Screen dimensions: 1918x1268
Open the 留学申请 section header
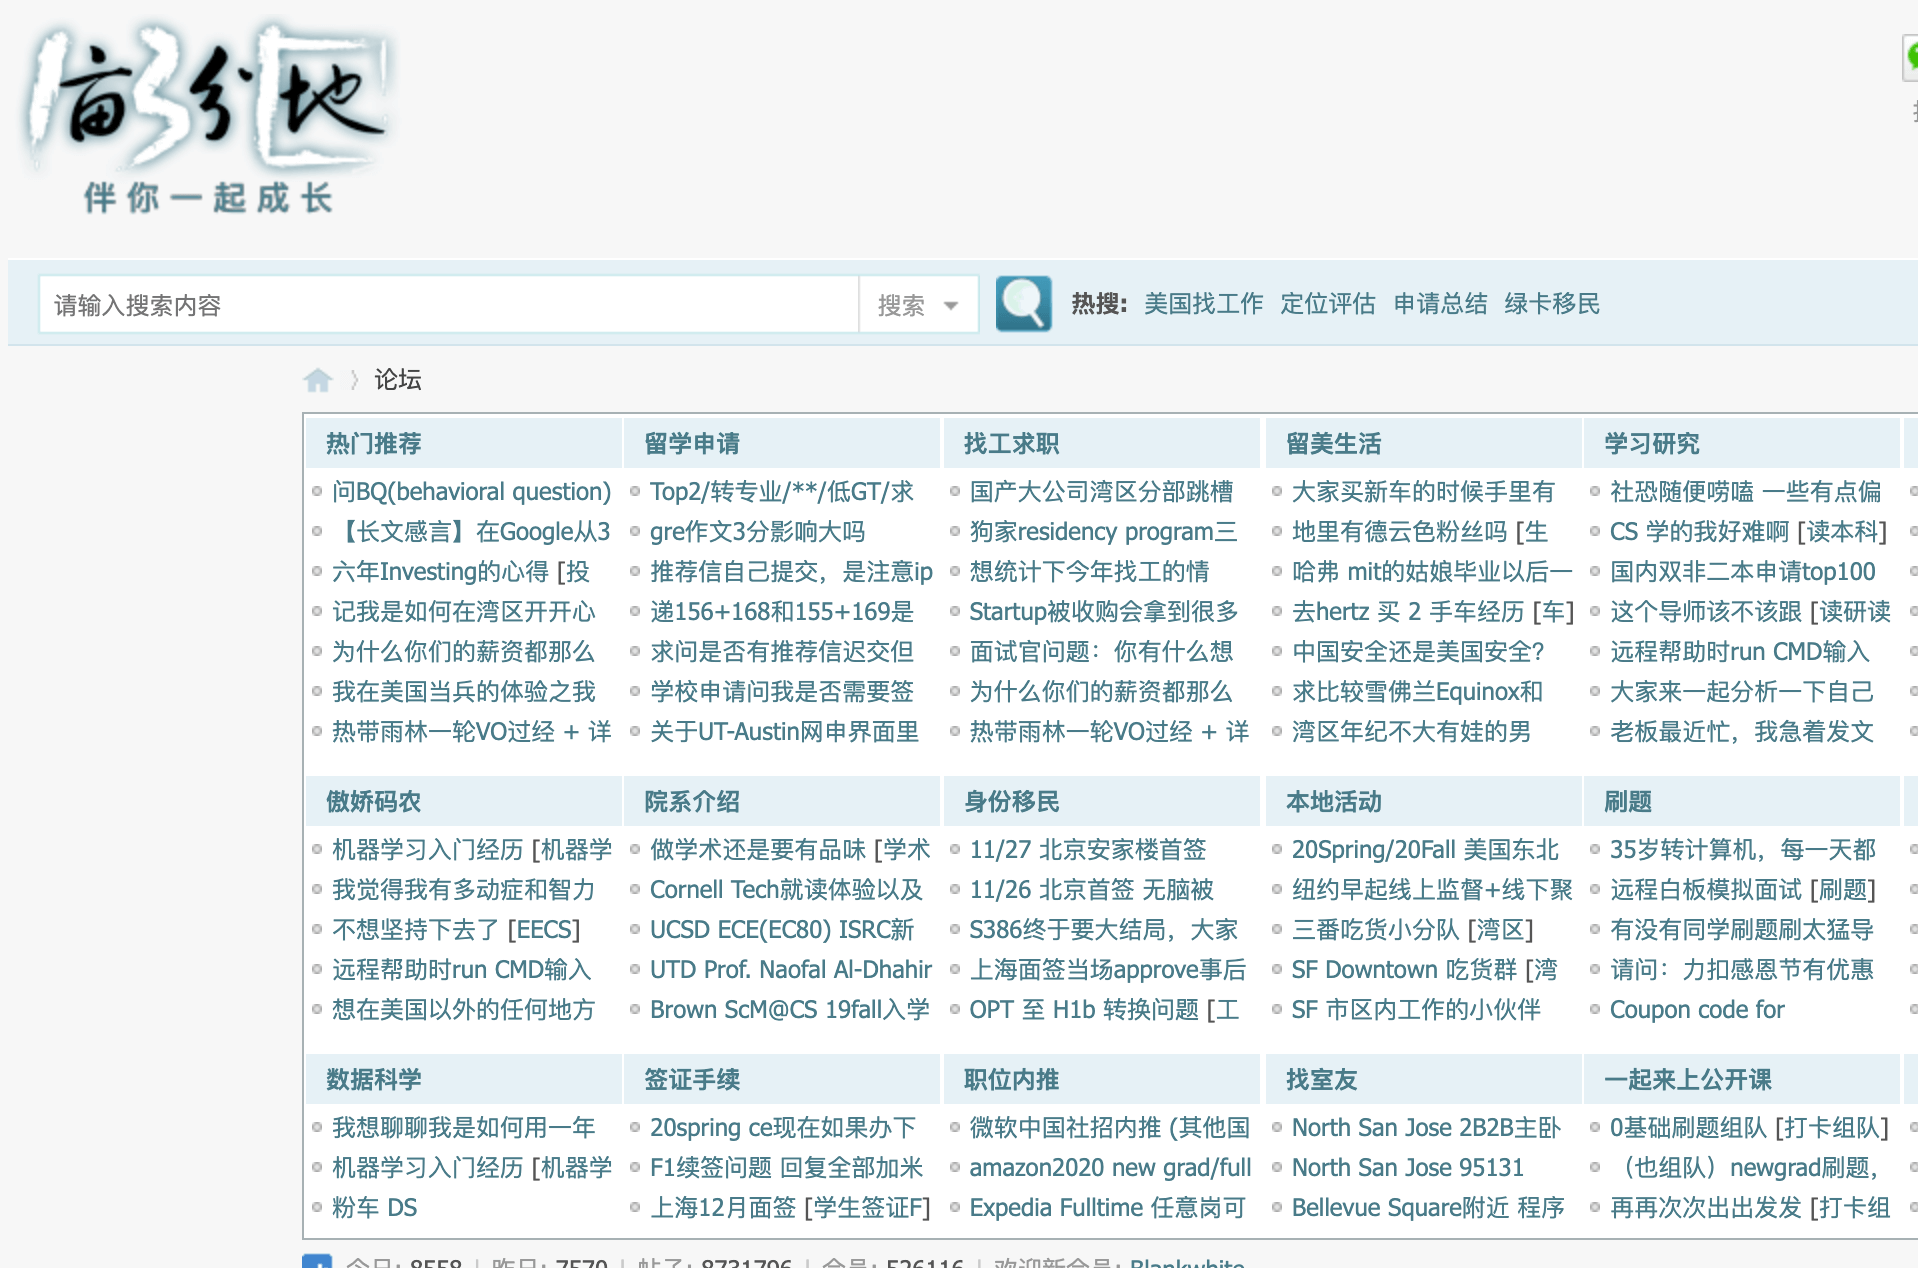(692, 443)
